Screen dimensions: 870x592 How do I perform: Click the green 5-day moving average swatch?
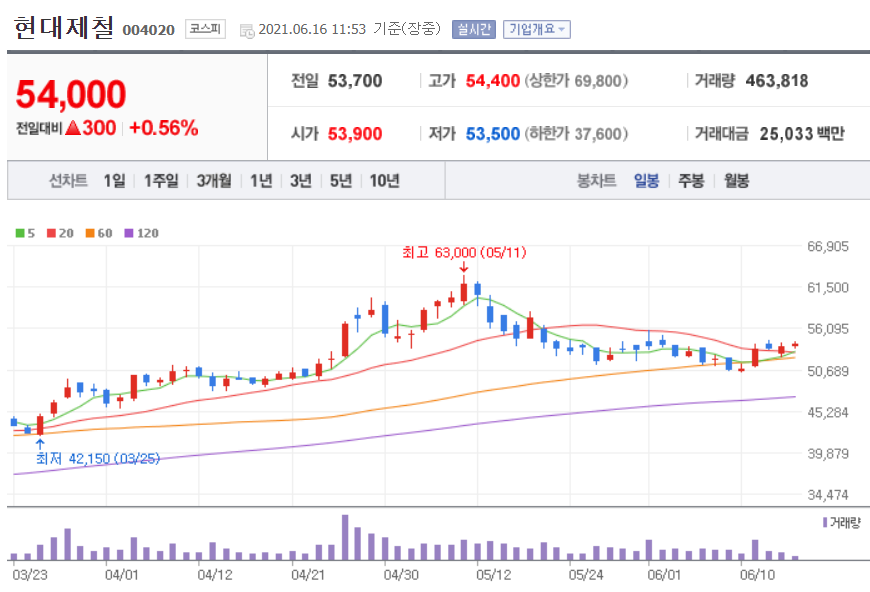(20, 233)
